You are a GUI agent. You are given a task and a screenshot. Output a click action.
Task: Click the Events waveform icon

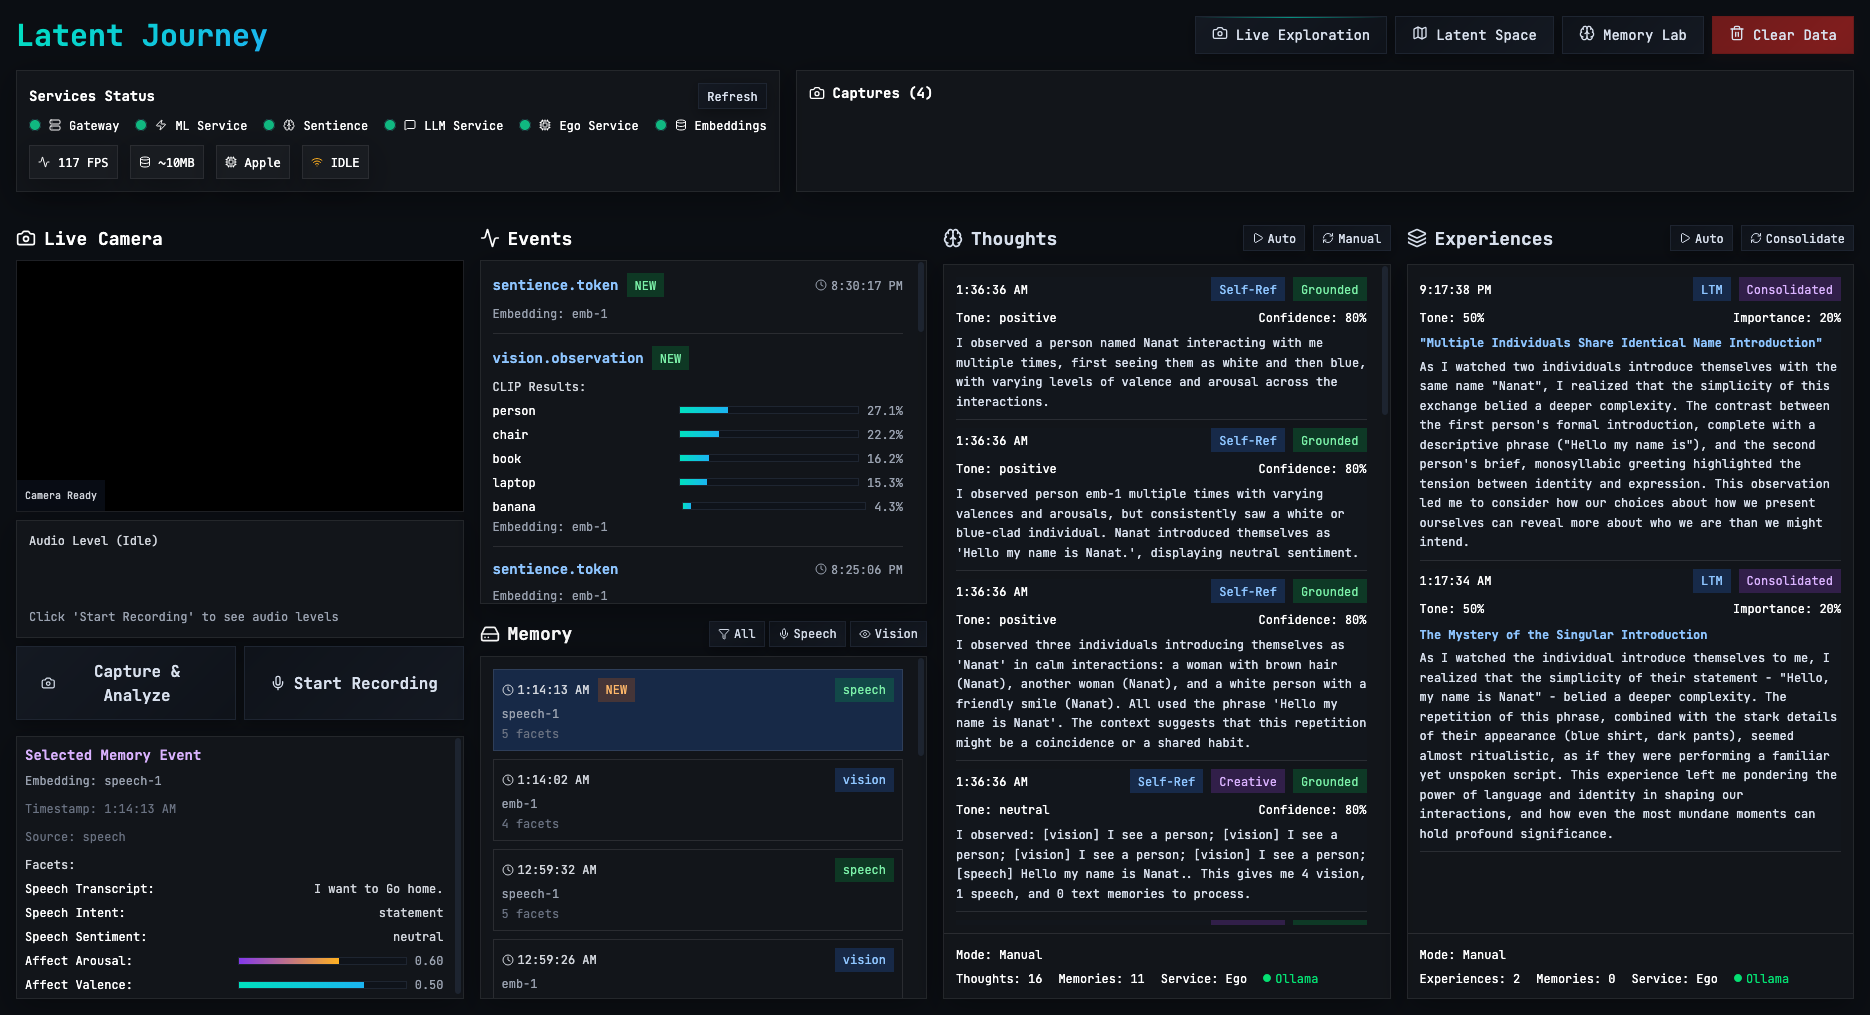(490, 238)
